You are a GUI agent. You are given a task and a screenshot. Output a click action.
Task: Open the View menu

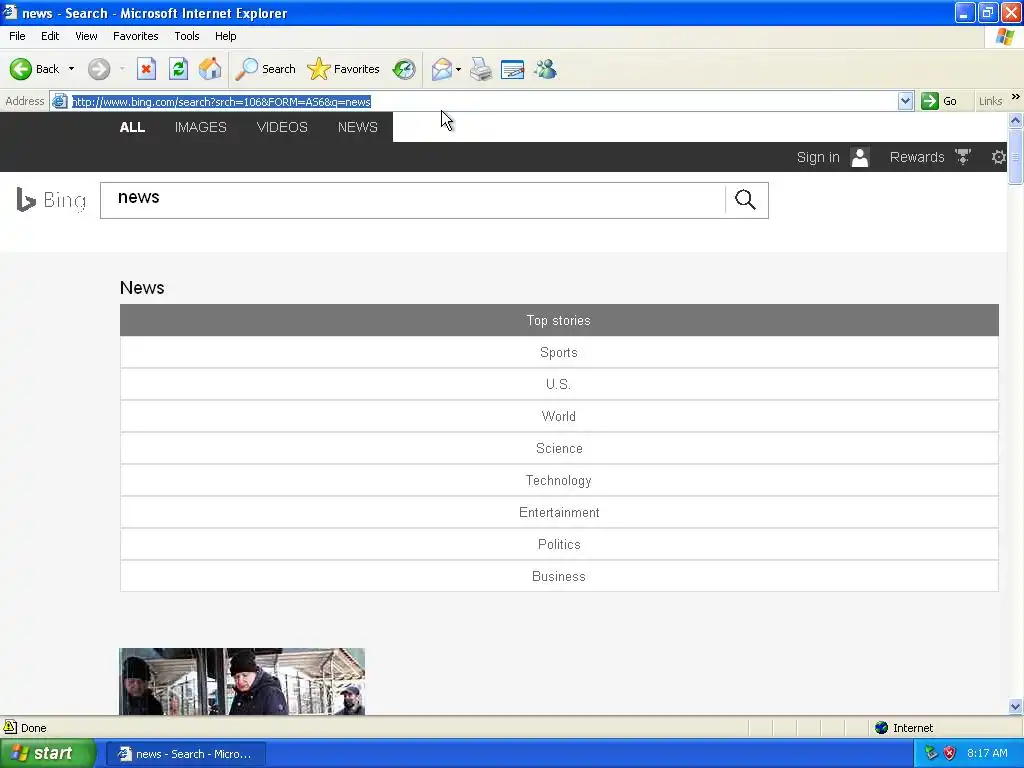pyautogui.click(x=86, y=36)
